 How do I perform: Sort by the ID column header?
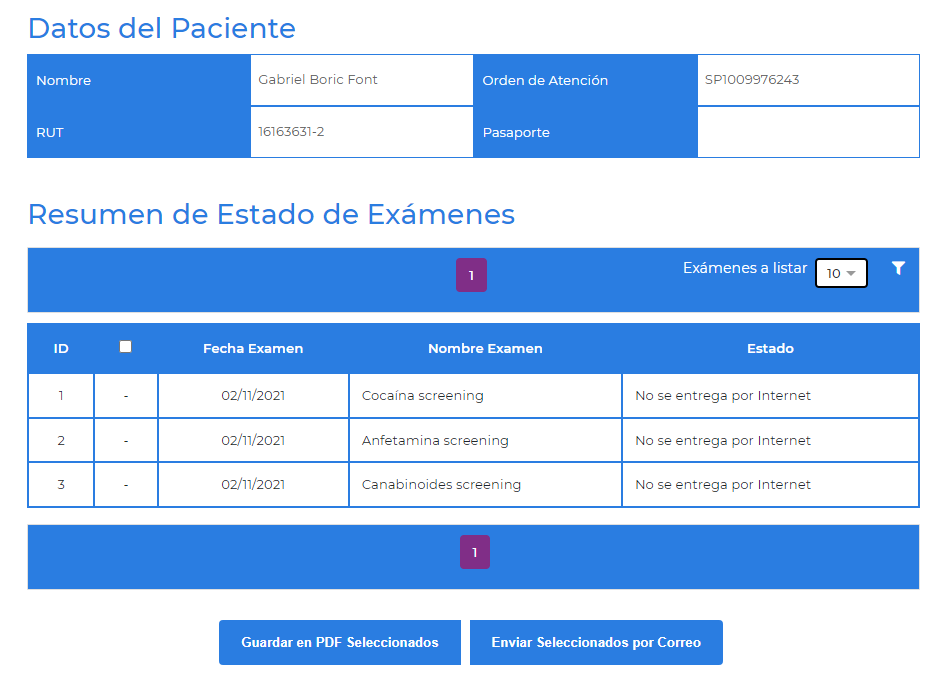click(61, 349)
